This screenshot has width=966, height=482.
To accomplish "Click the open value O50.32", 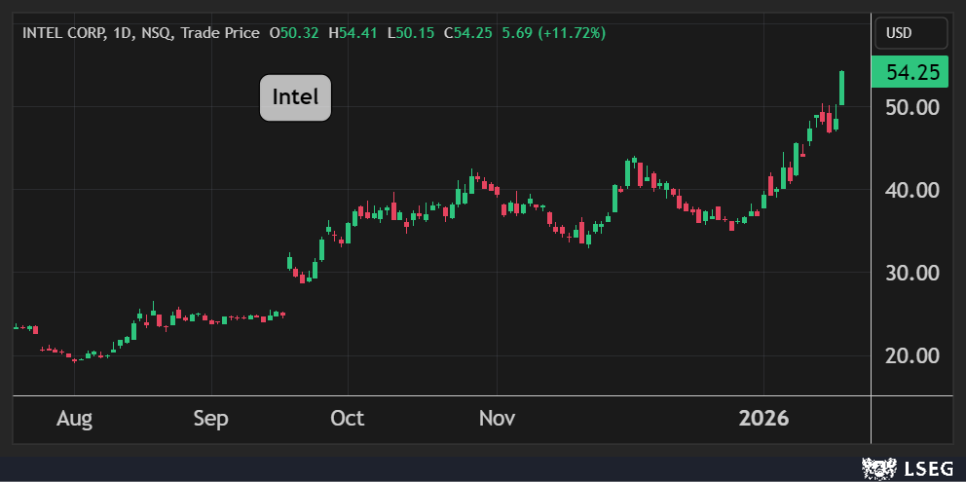I will click(x=294, y=33).
